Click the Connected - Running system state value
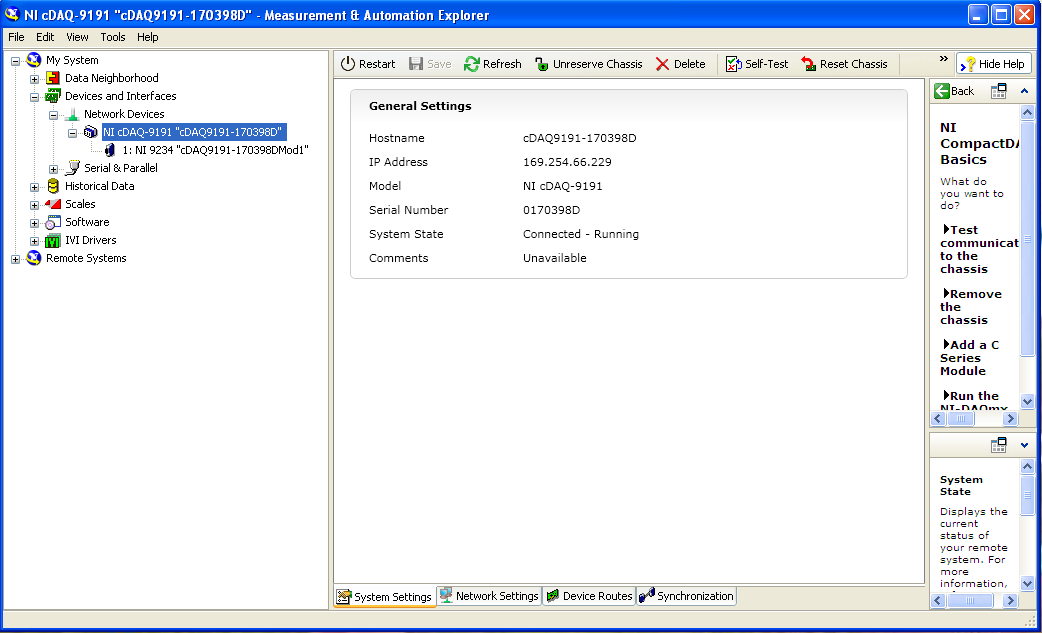Viewport: 1042px width, 633px height. coord(581,234)
